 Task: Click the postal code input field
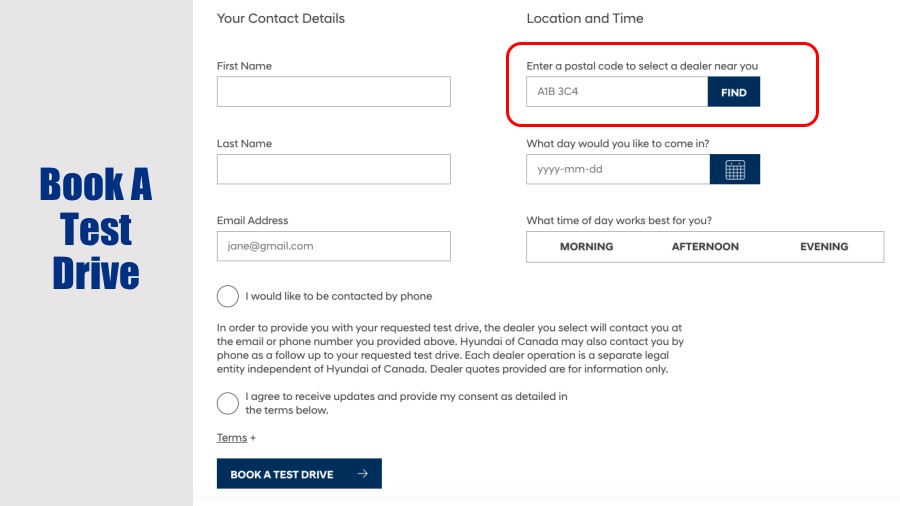(617, 92)
